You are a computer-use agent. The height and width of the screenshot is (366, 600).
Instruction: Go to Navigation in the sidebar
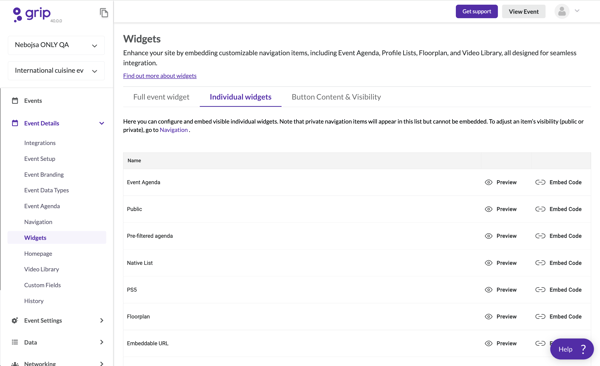[x=38, y=222]
